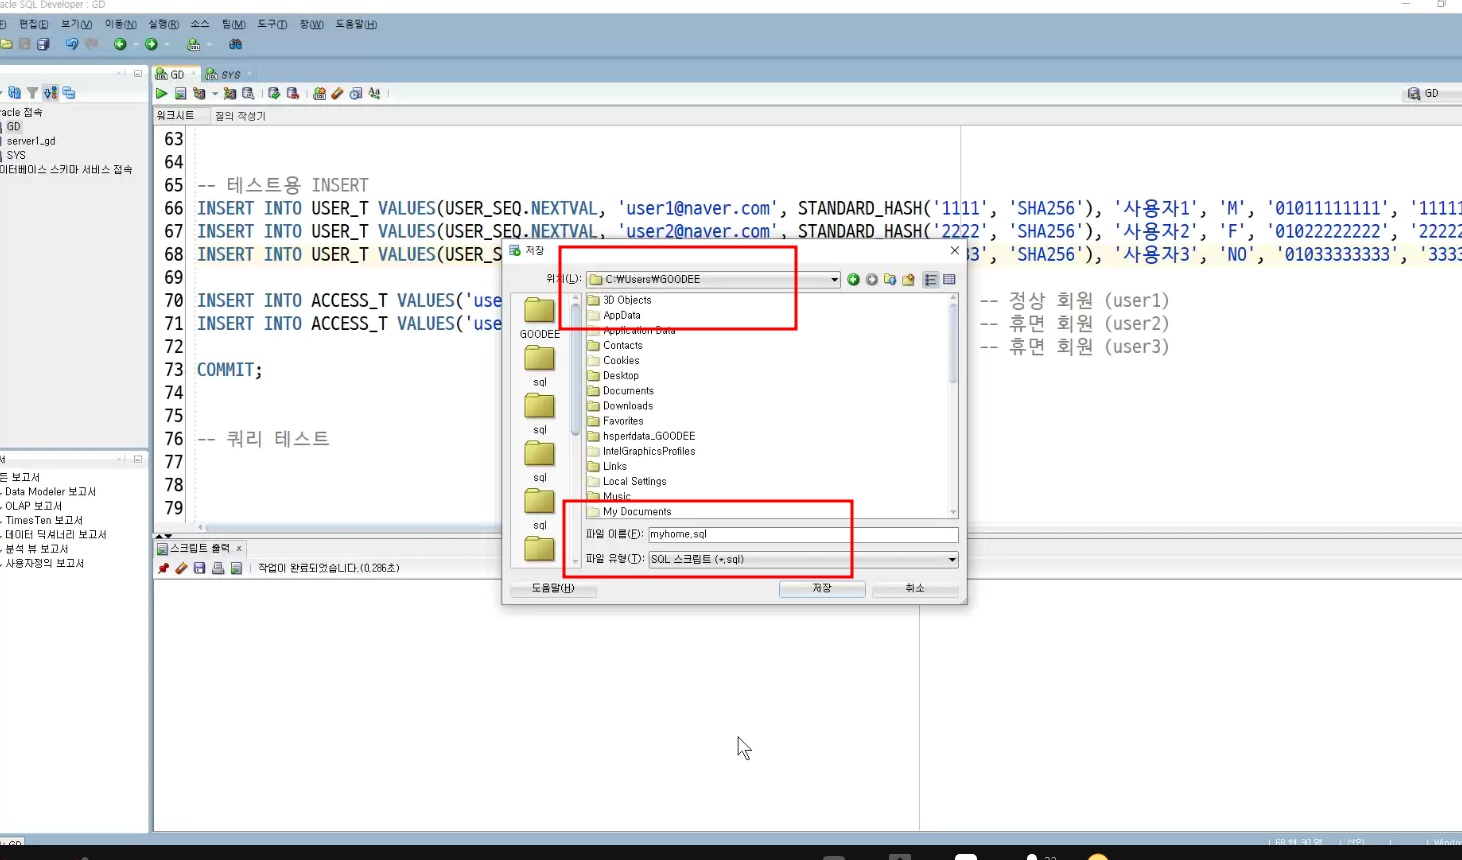Click the worksheet toolbar eraser (Clear) icon
The image size is (1462, 860).
(337, 93)
